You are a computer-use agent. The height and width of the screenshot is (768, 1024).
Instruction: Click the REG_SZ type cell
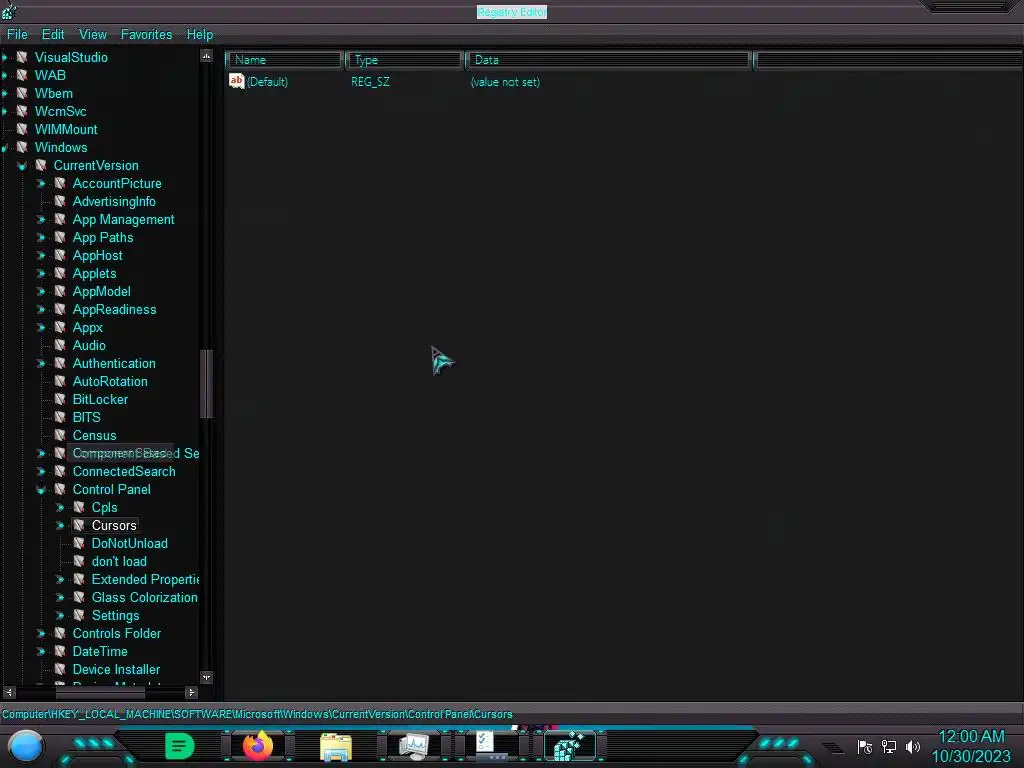coord(370,82)
